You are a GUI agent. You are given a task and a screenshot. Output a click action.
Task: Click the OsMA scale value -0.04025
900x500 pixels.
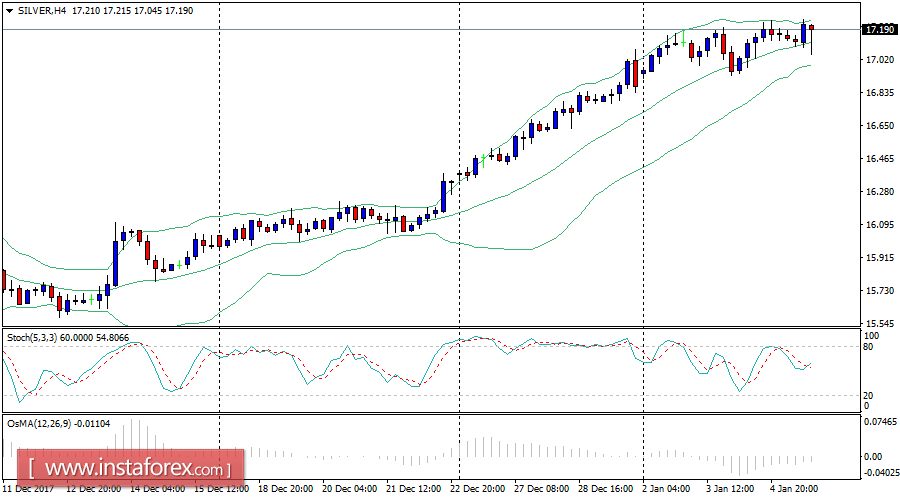[881, 473]
